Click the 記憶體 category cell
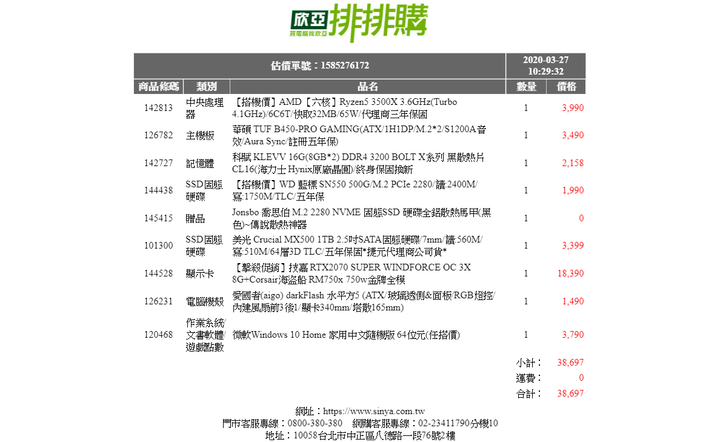 coord(200,163)
